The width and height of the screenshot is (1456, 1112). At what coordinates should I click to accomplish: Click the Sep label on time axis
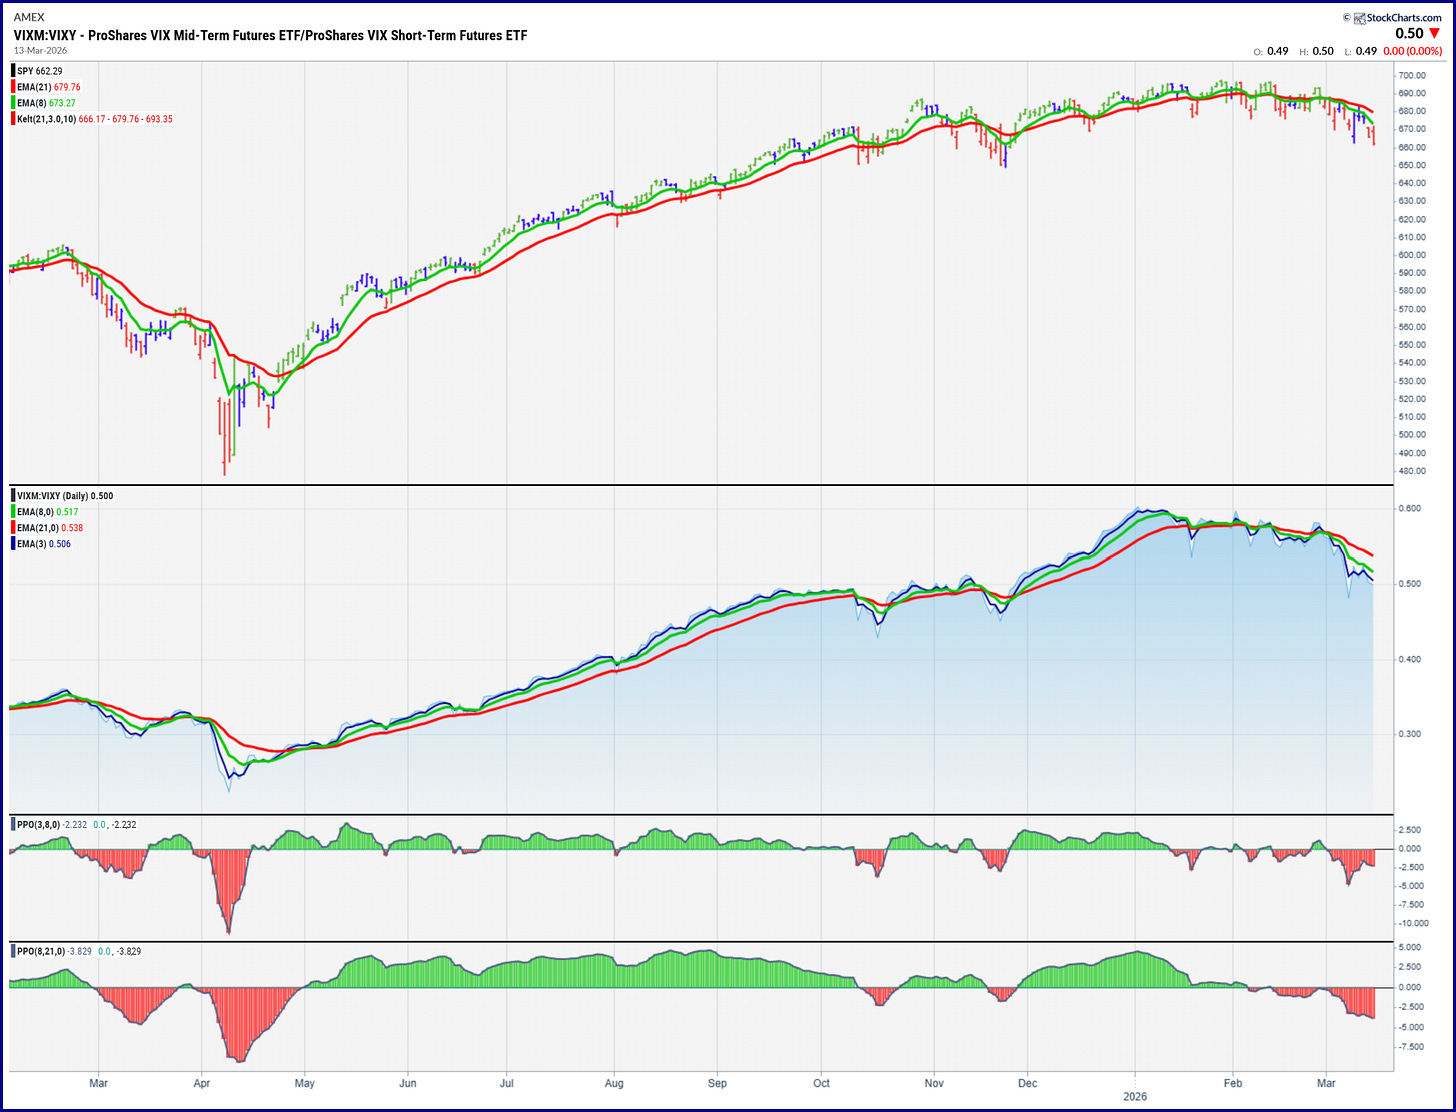[716, 1083]
